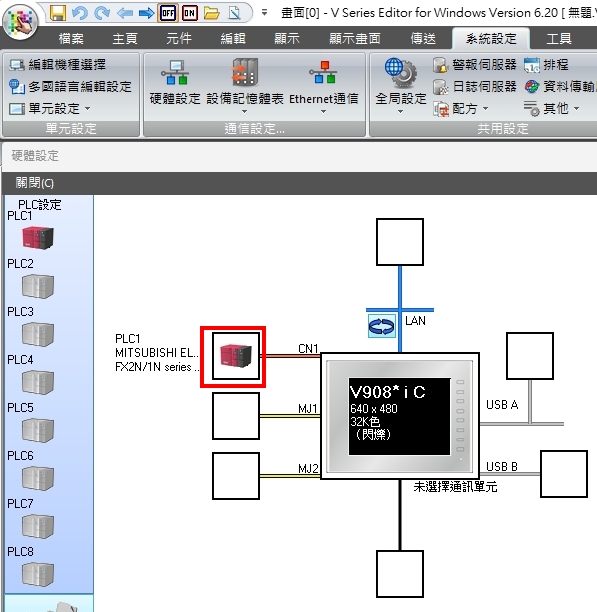Toggle the OFF display button
This screenshot has width=597, height=612.
pyautogui.click(x=168, y=13)
